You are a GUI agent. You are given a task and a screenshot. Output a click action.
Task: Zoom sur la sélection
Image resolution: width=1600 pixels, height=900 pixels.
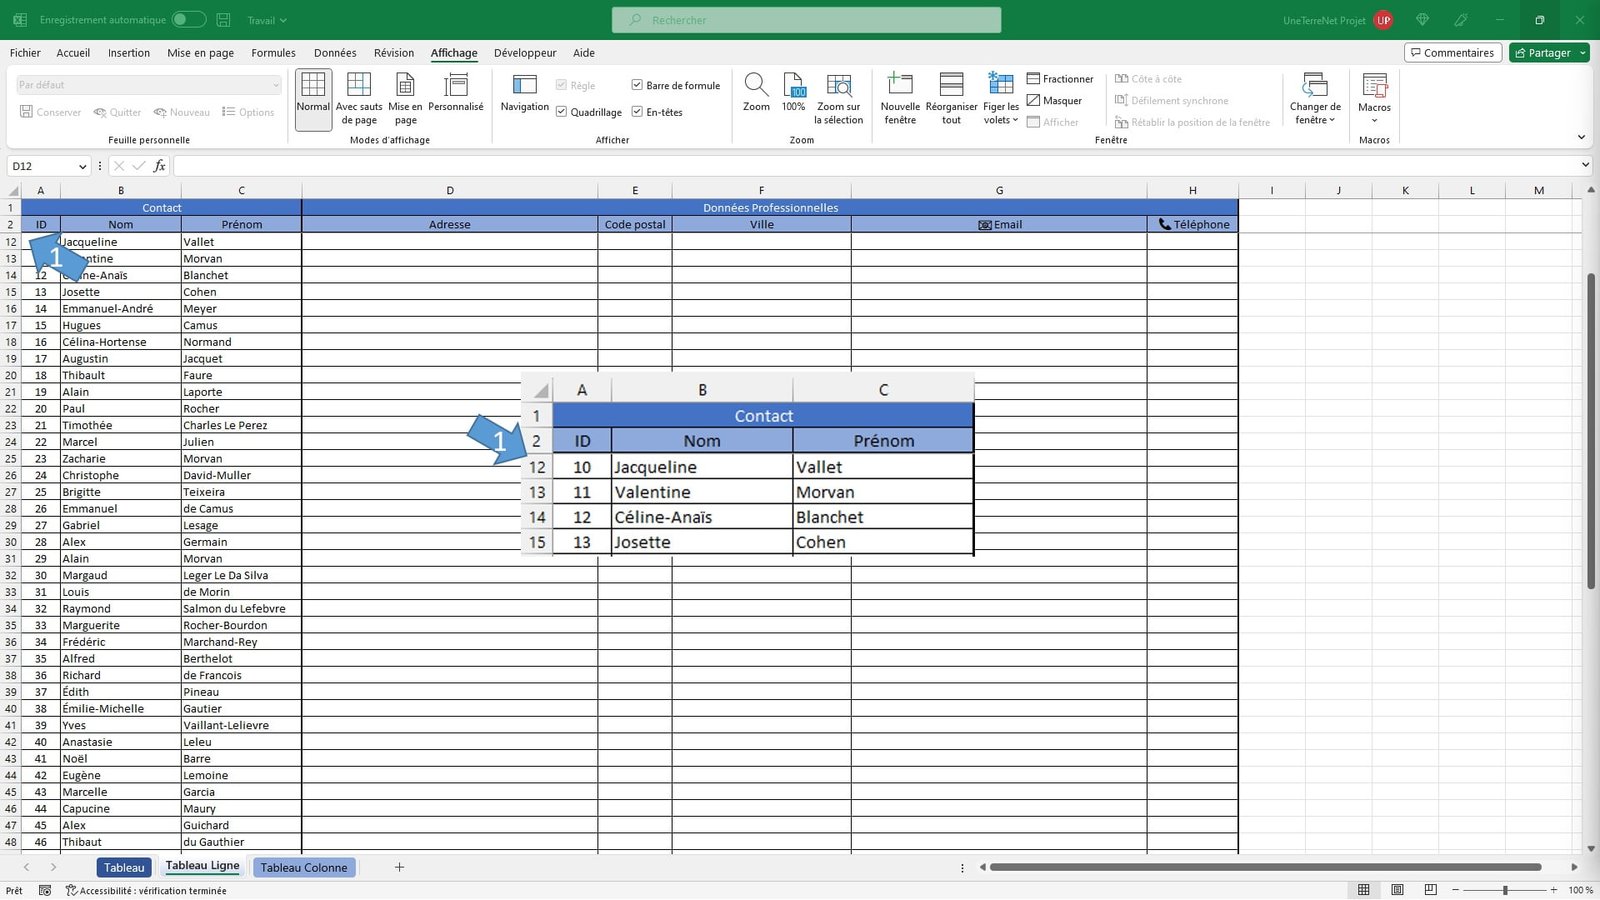(838, 97)
